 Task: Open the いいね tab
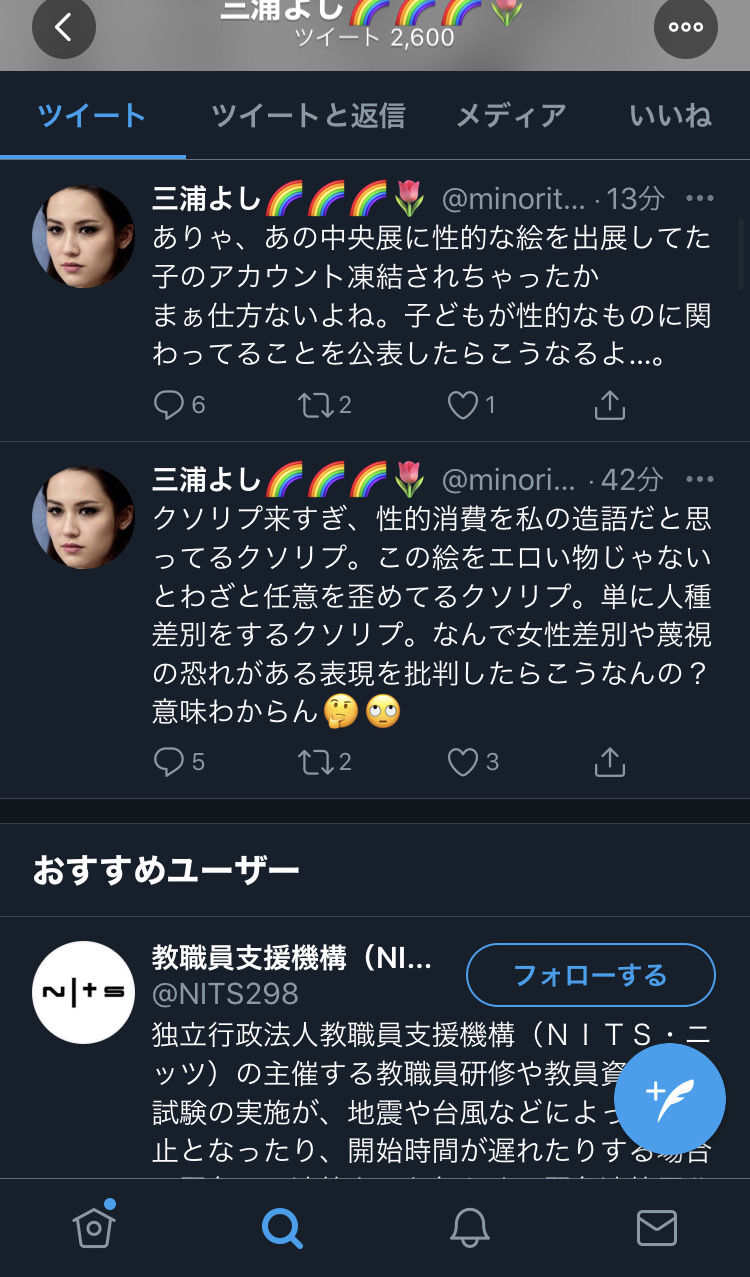(670, 116)
